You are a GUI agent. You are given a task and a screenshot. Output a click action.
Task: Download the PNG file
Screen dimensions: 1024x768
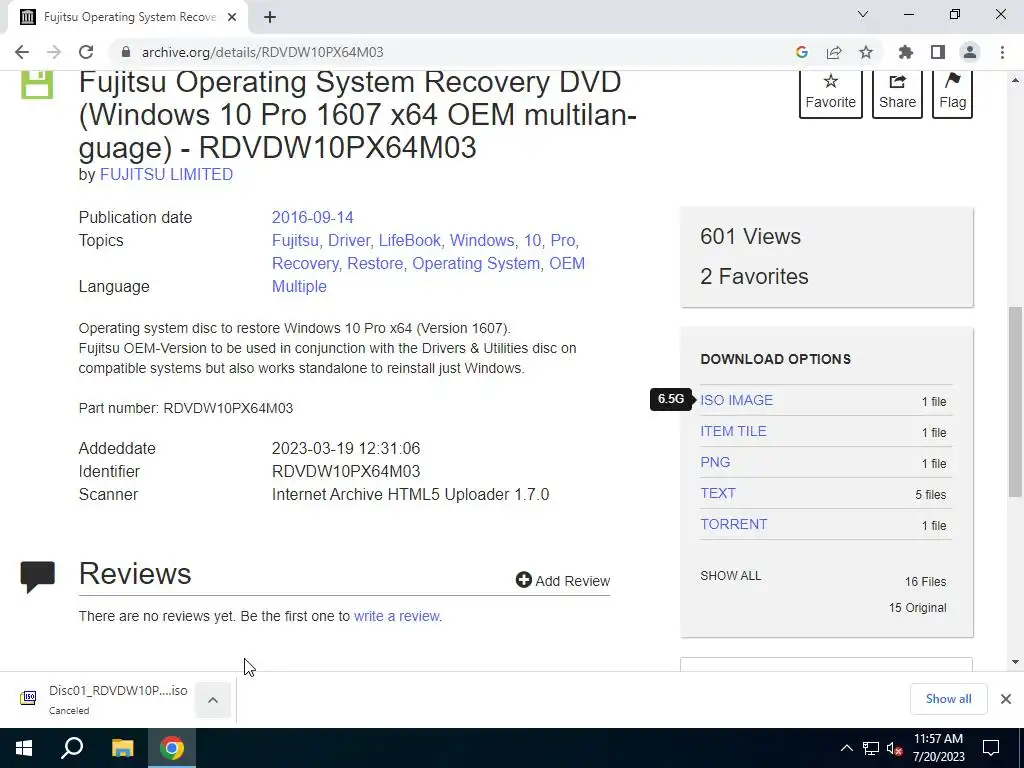pos(715,462)
